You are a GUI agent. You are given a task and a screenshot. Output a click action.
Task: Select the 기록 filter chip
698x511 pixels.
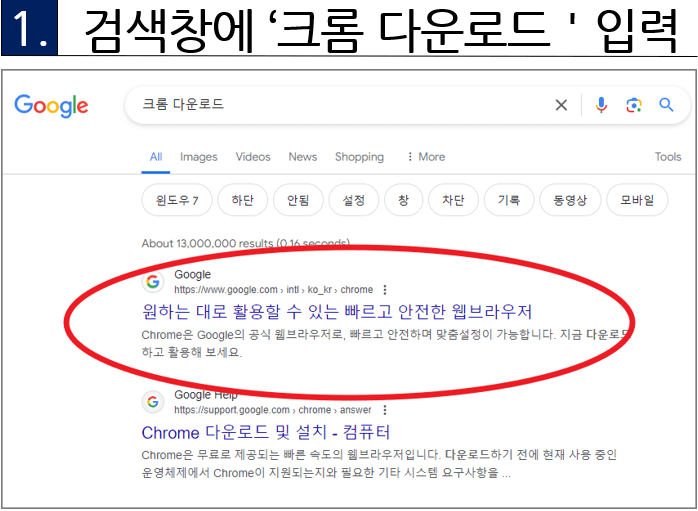point(509,200)
